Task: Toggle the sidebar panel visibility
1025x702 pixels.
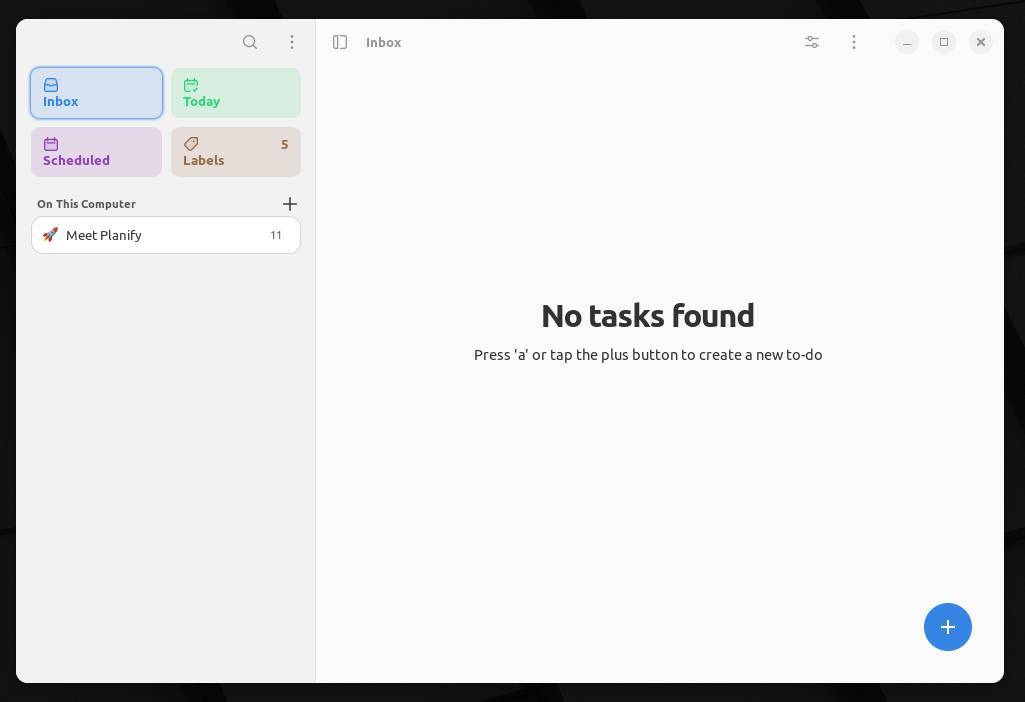Action: 340,42
